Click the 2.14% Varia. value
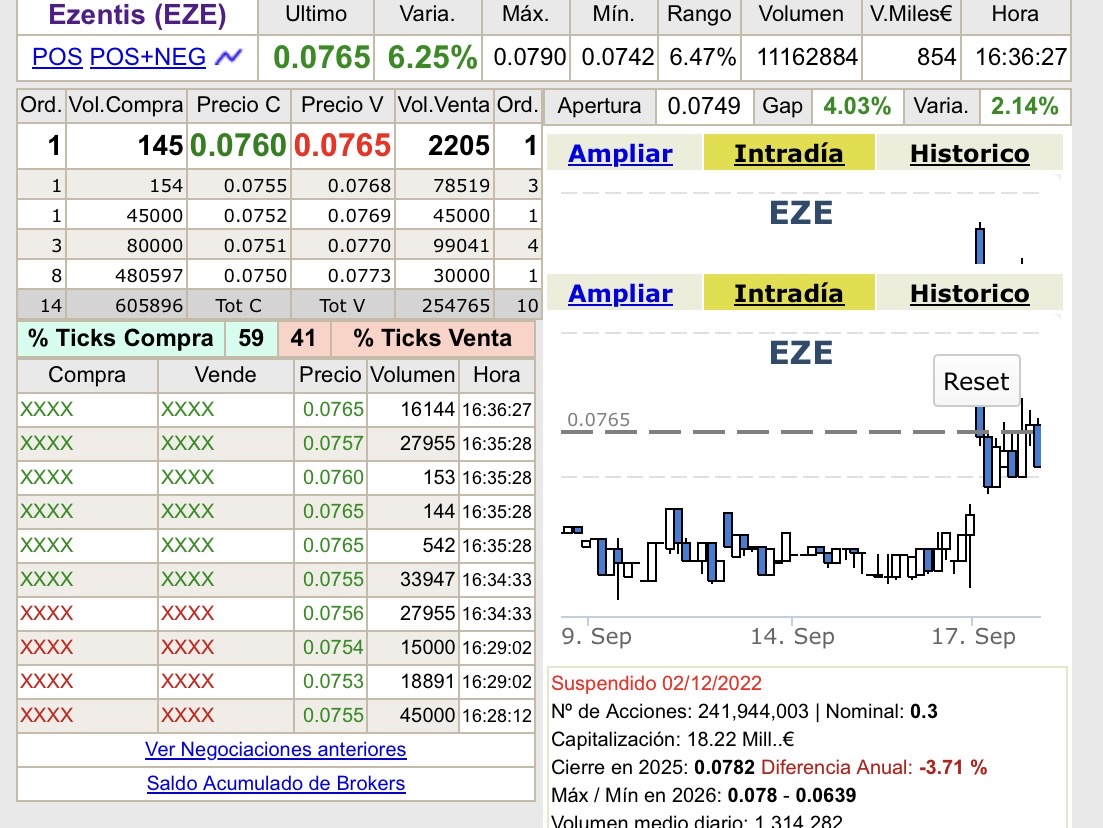The height and width of the screenshot is (828, 1103). point(1024,106)
